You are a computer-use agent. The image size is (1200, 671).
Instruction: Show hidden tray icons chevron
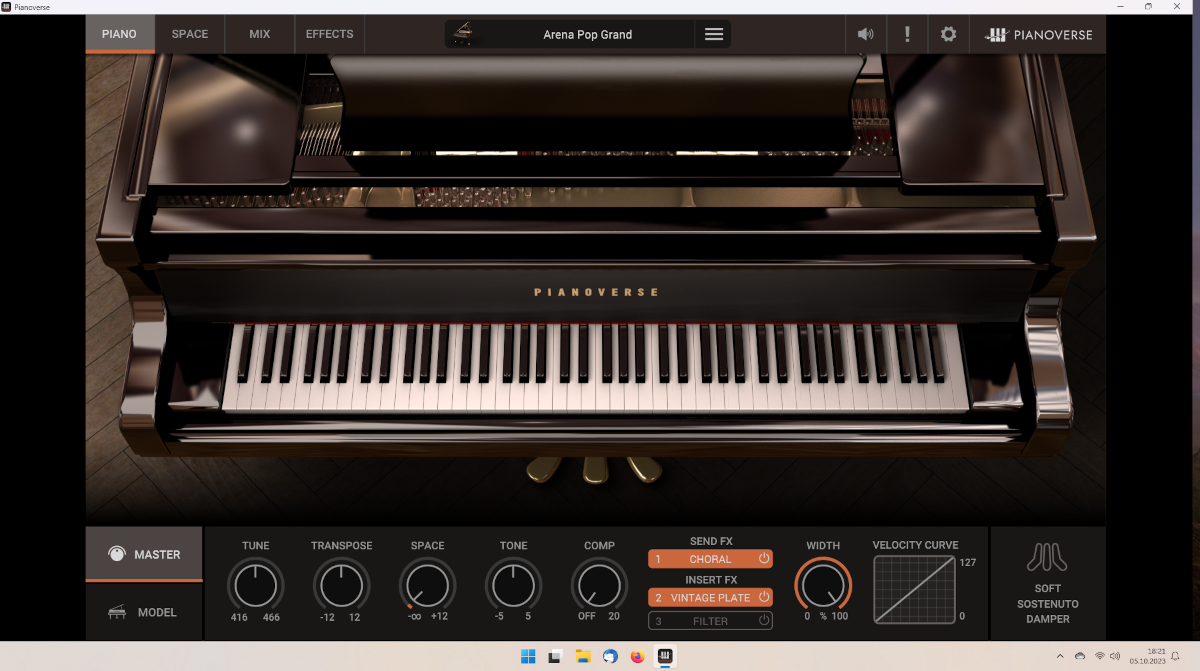[1058, 656]
